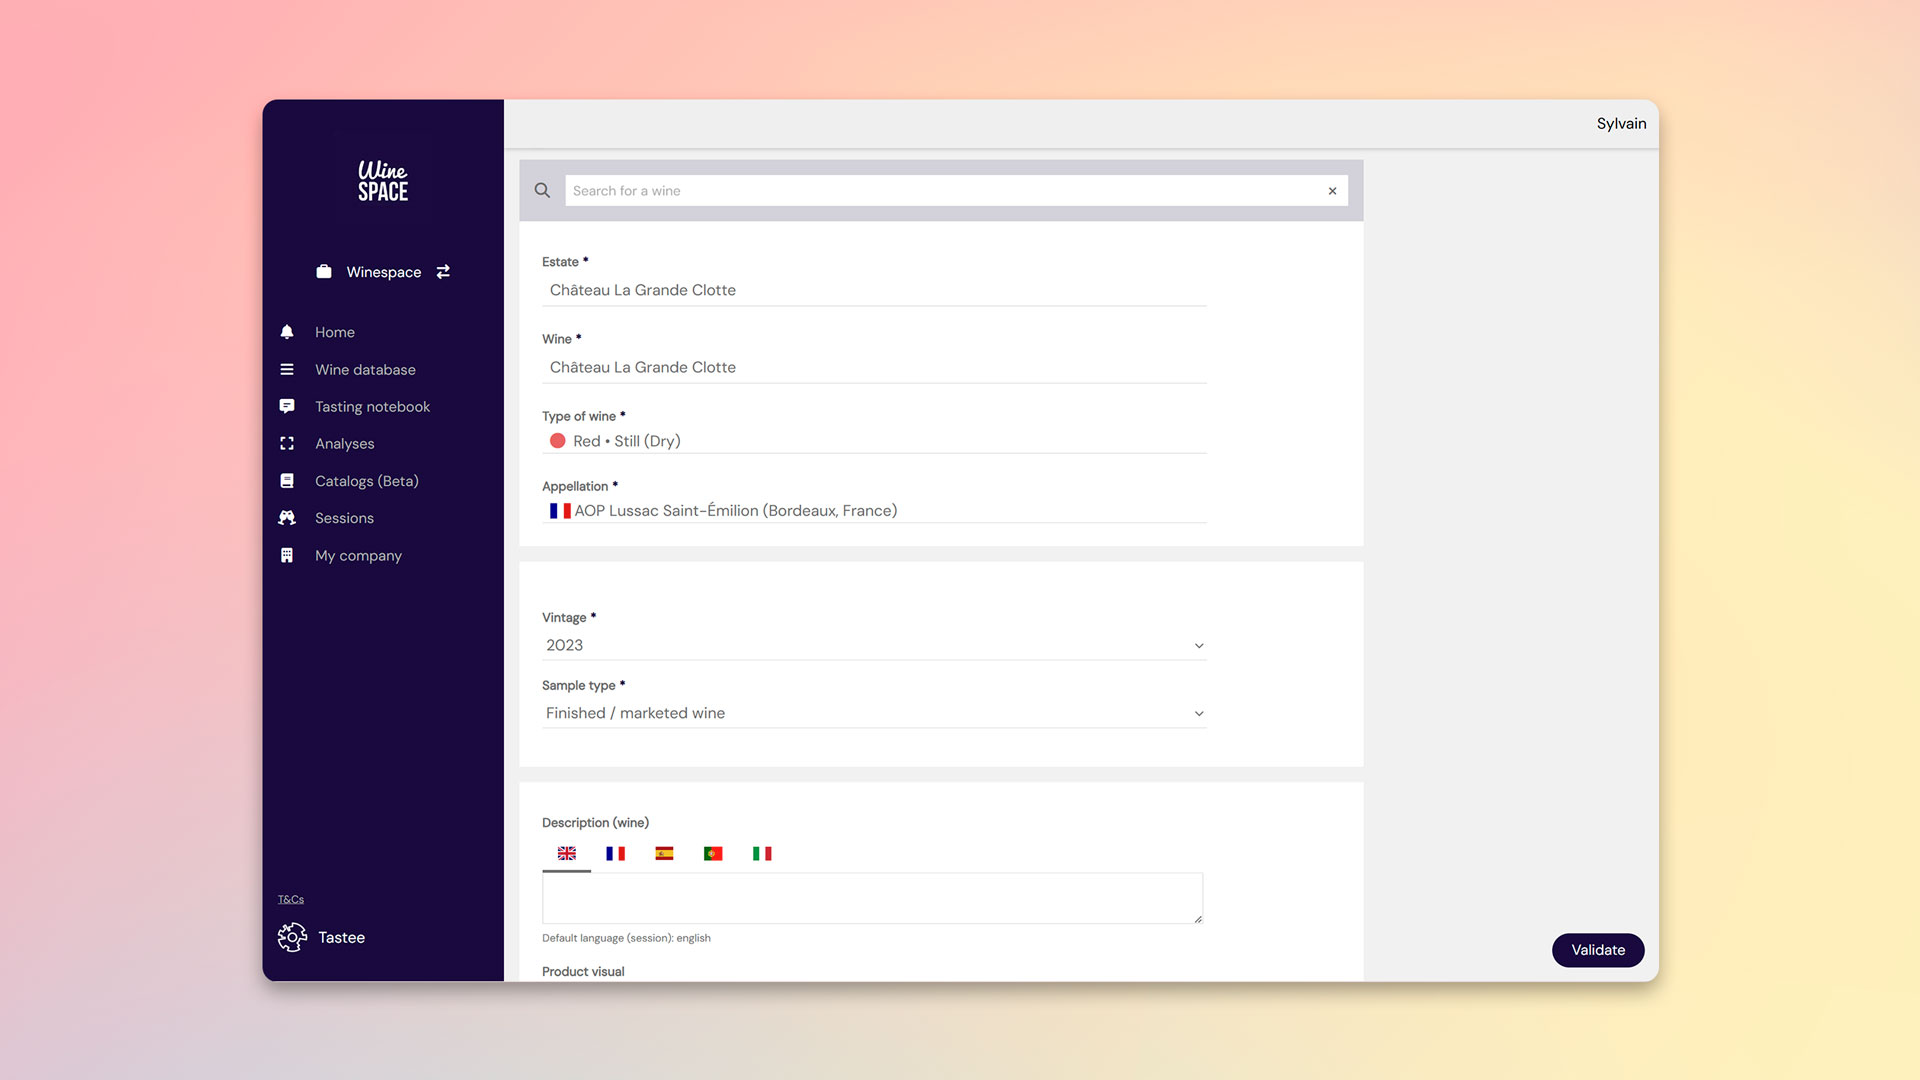Image resolution: width=1920 pixels, height=1080 pixels.
Task: Open the Type of wine selector
Action: coord(872,441)
